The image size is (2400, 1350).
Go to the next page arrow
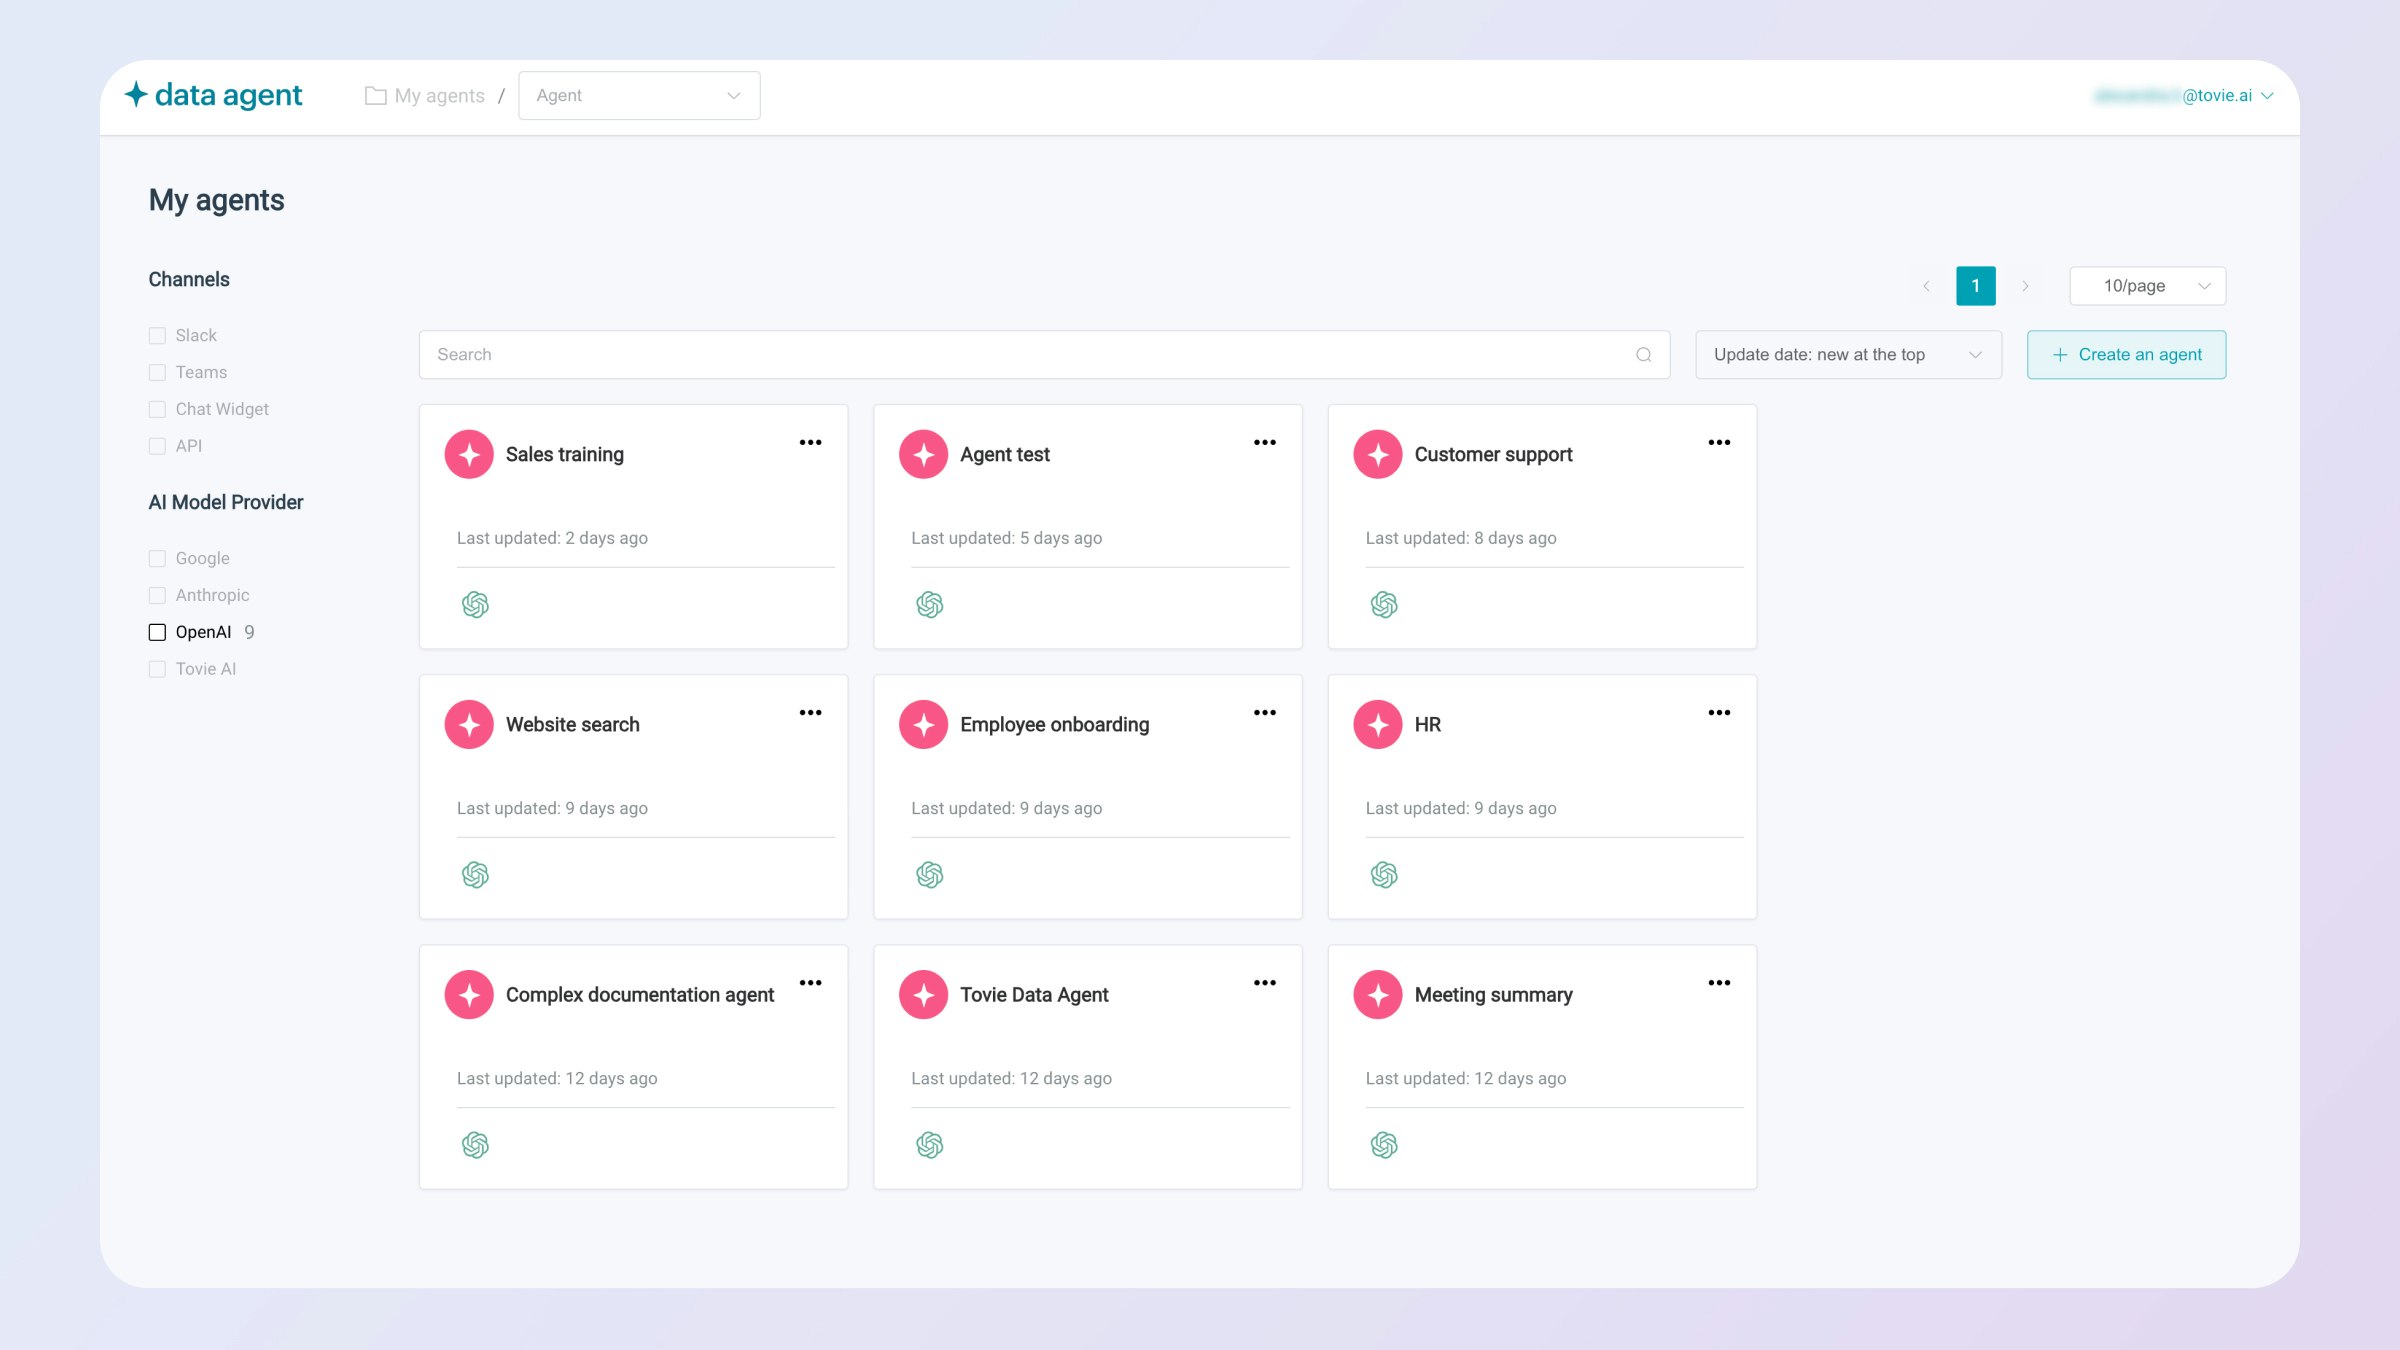pyautogui.click(x=2025, y=286)
